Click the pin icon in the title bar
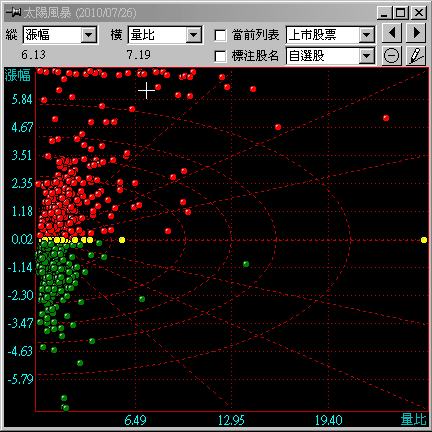Viewport: 432px width, 432px height. click(13, 13)
